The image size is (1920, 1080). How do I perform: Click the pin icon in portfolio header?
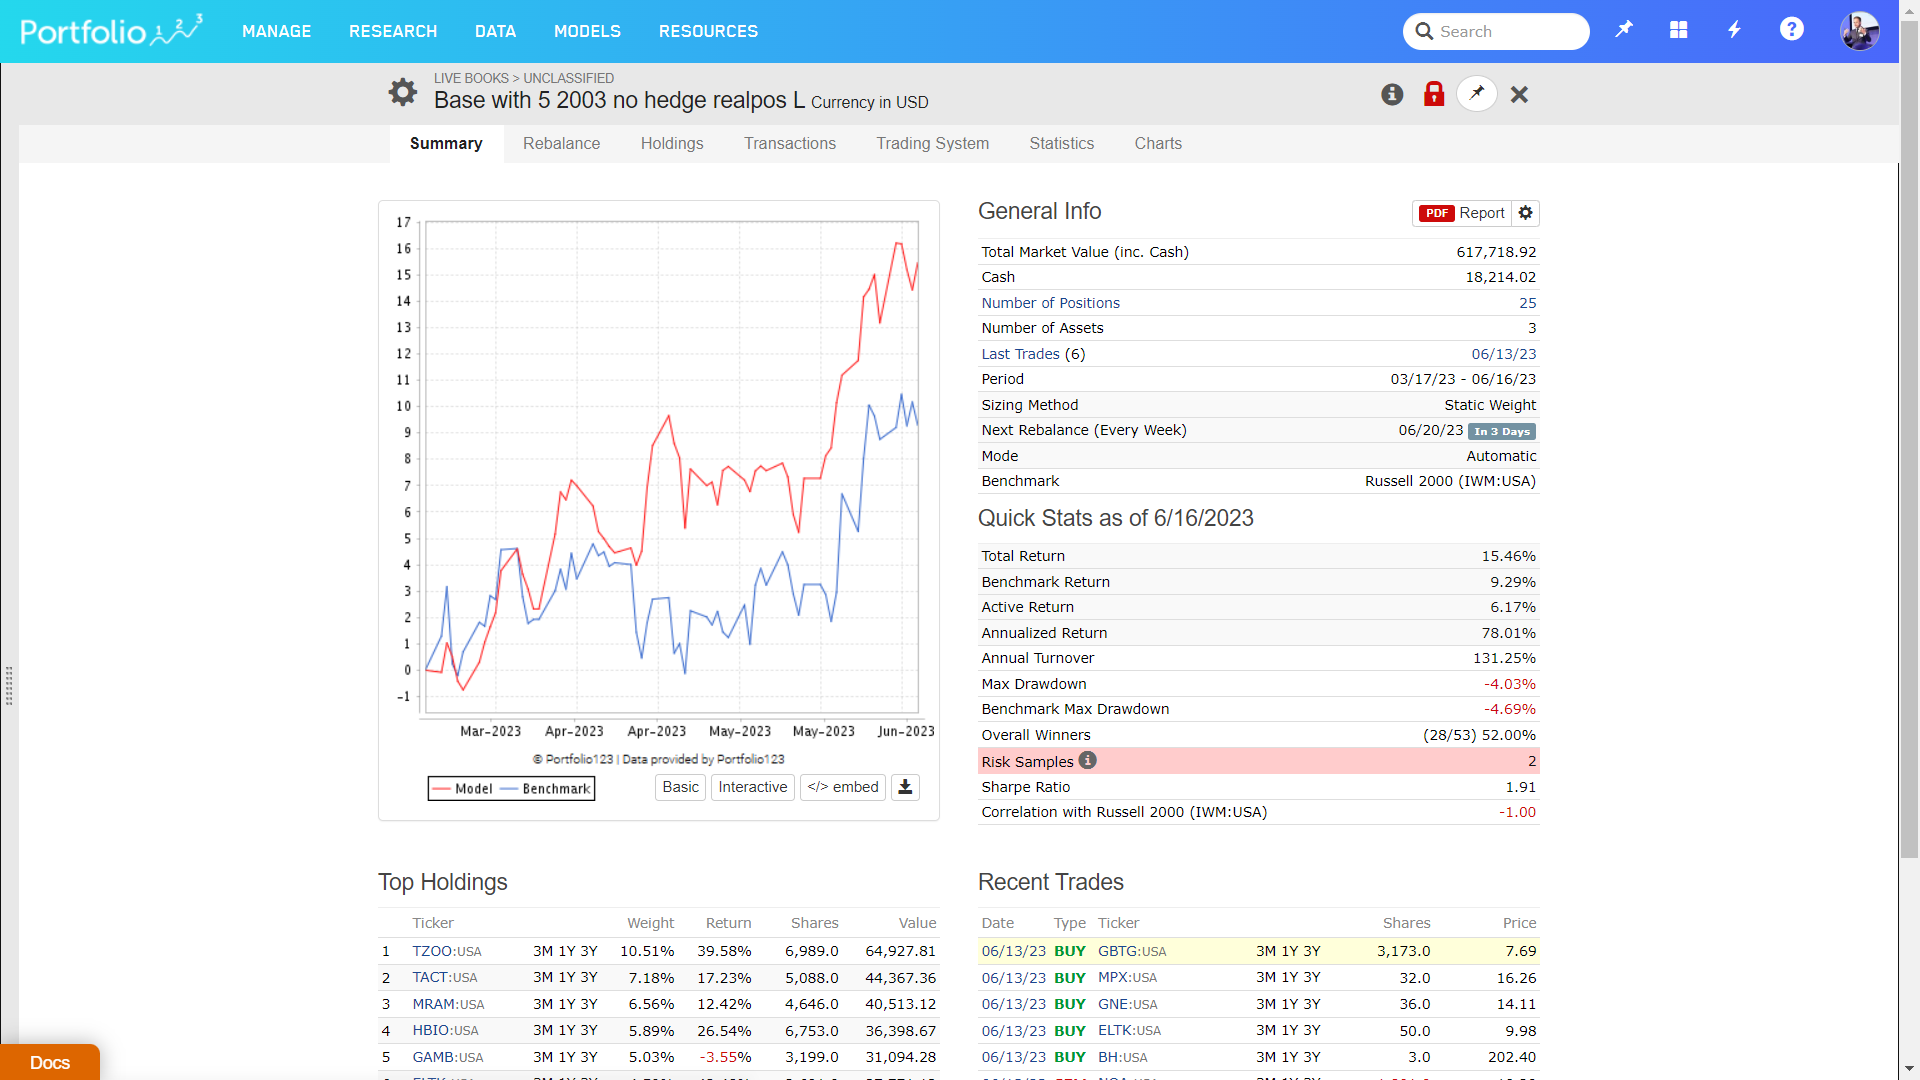click(1477, 94)
